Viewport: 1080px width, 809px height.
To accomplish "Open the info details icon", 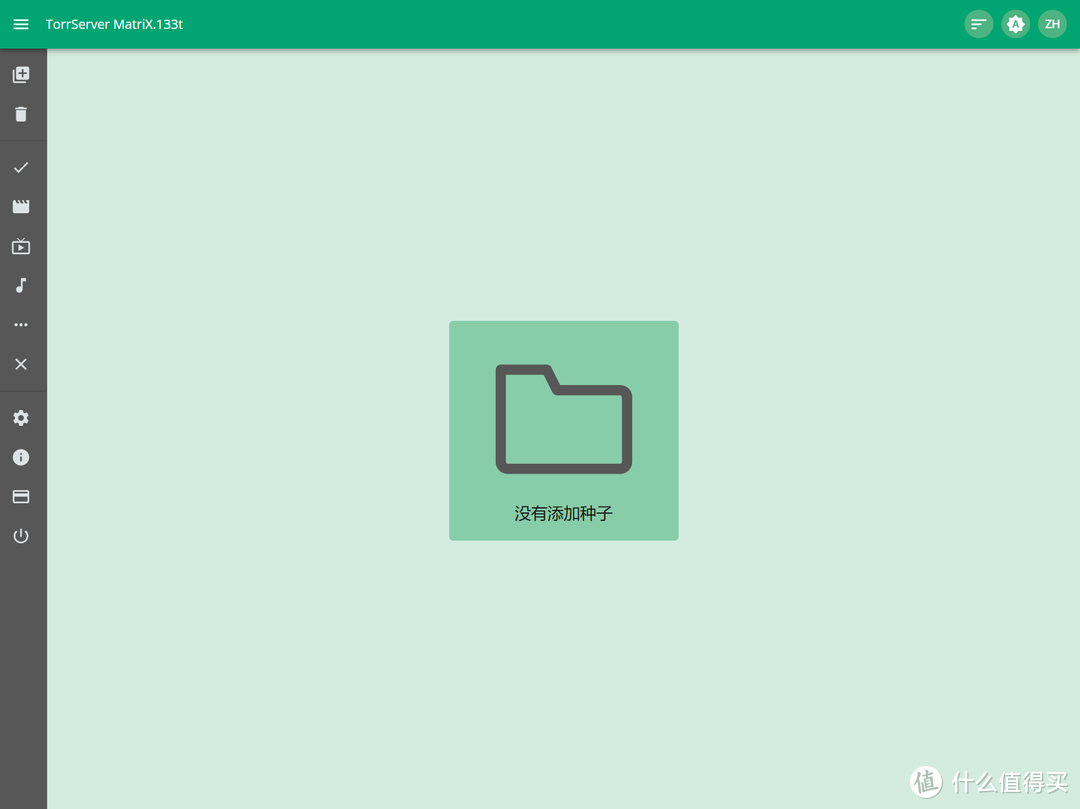I will click(x=21, y=457).
